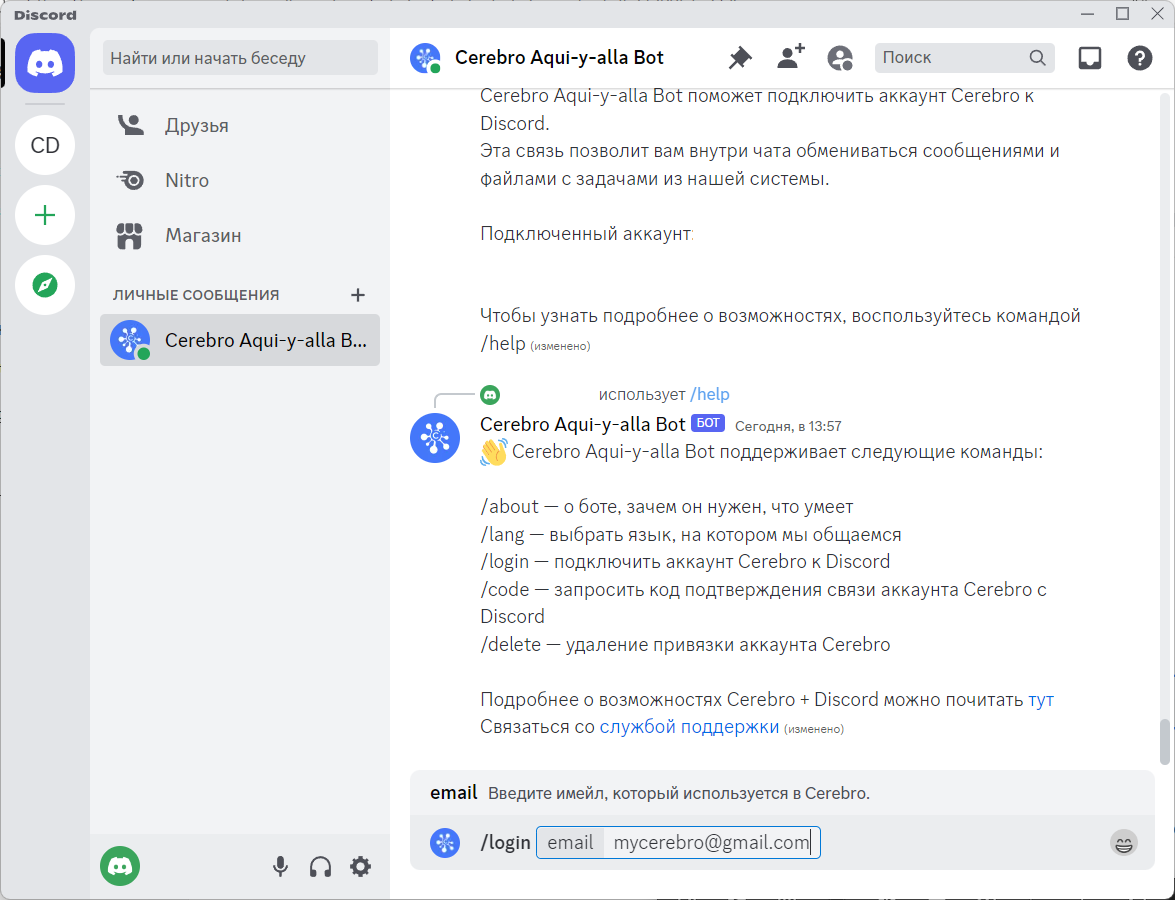1175x900 pixels.
Task: Open Friends page
Action: (x=240, y=125)
